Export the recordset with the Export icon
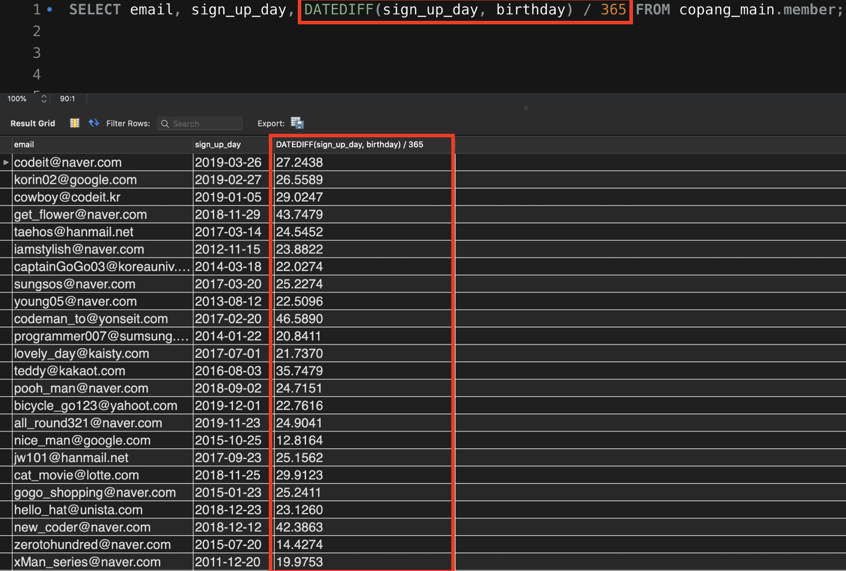The height and width of the screenshot is (571, 846). click(x=297, y=123)
